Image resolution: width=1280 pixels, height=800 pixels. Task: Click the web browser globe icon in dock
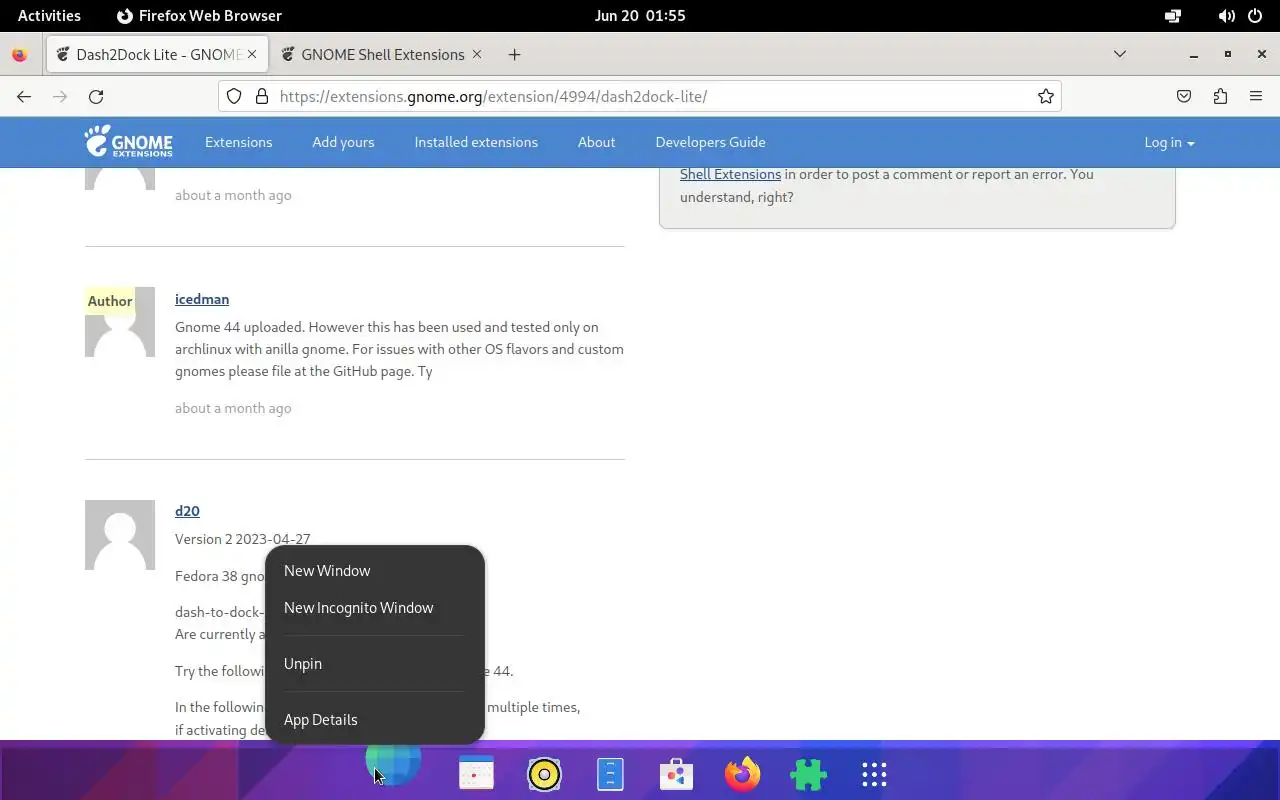[393, 762]
